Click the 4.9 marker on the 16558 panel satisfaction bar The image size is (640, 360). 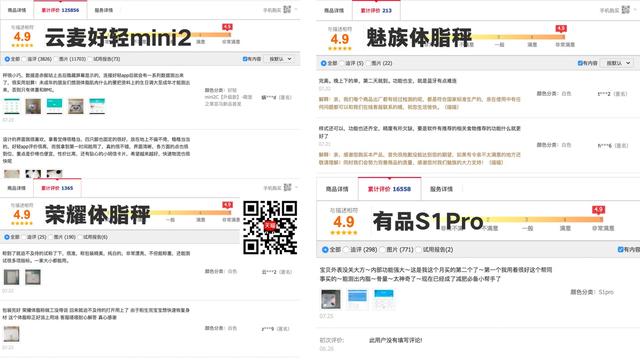pyautogui.click(x=598, y=210)
